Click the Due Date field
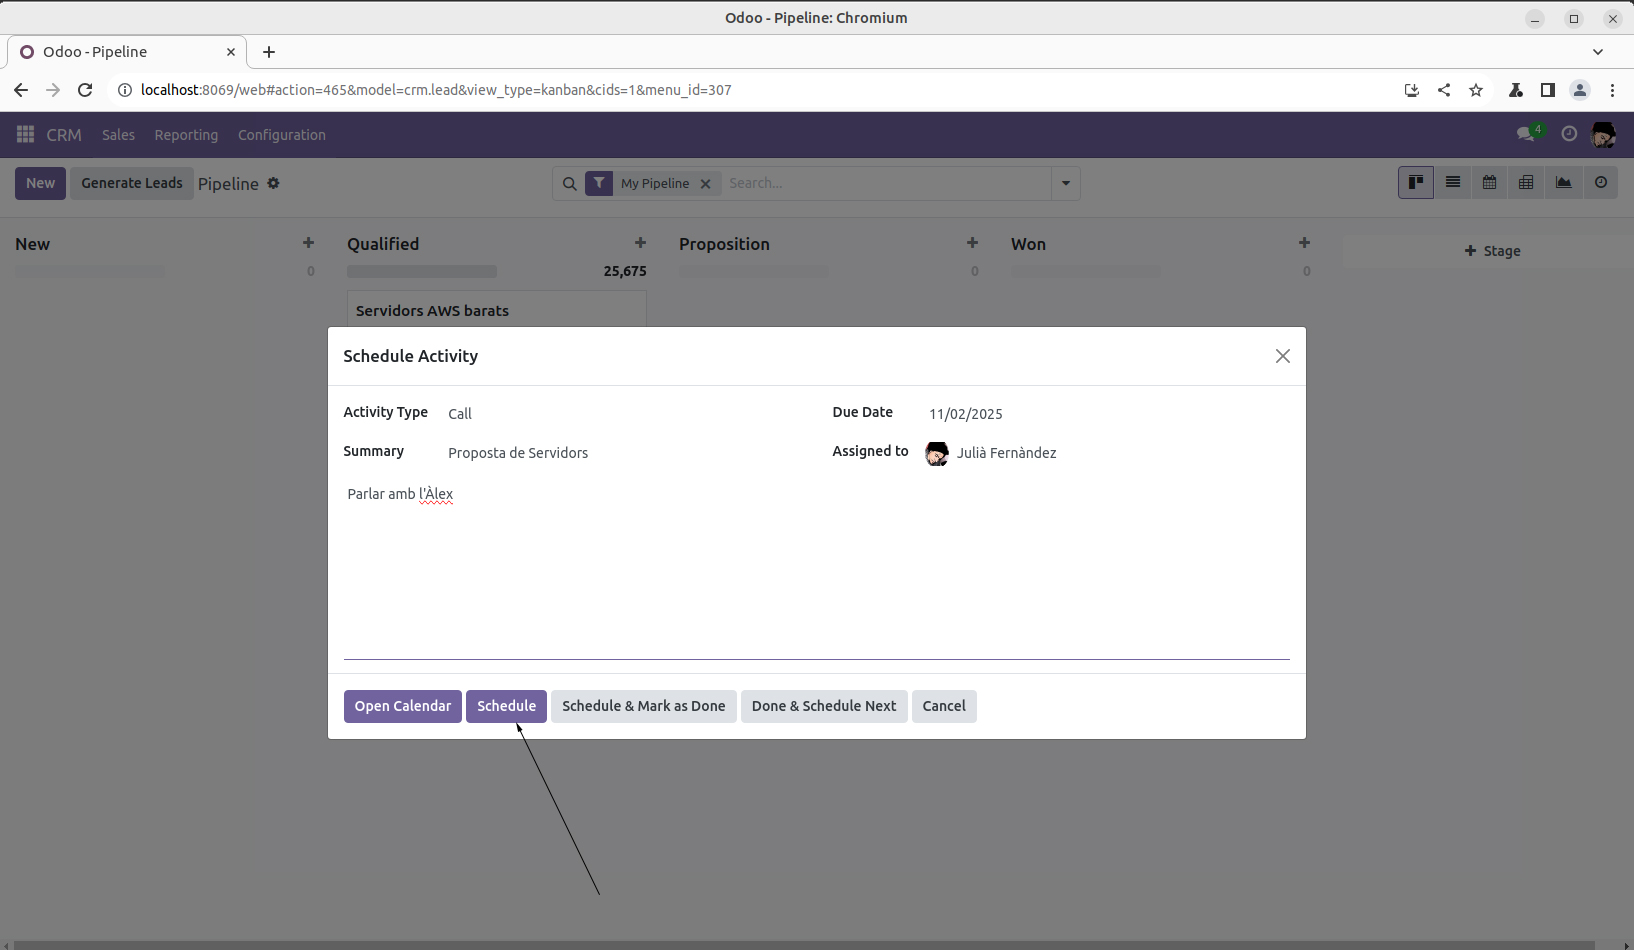Screen dimensions: 1634x950 coord(1100,414)
